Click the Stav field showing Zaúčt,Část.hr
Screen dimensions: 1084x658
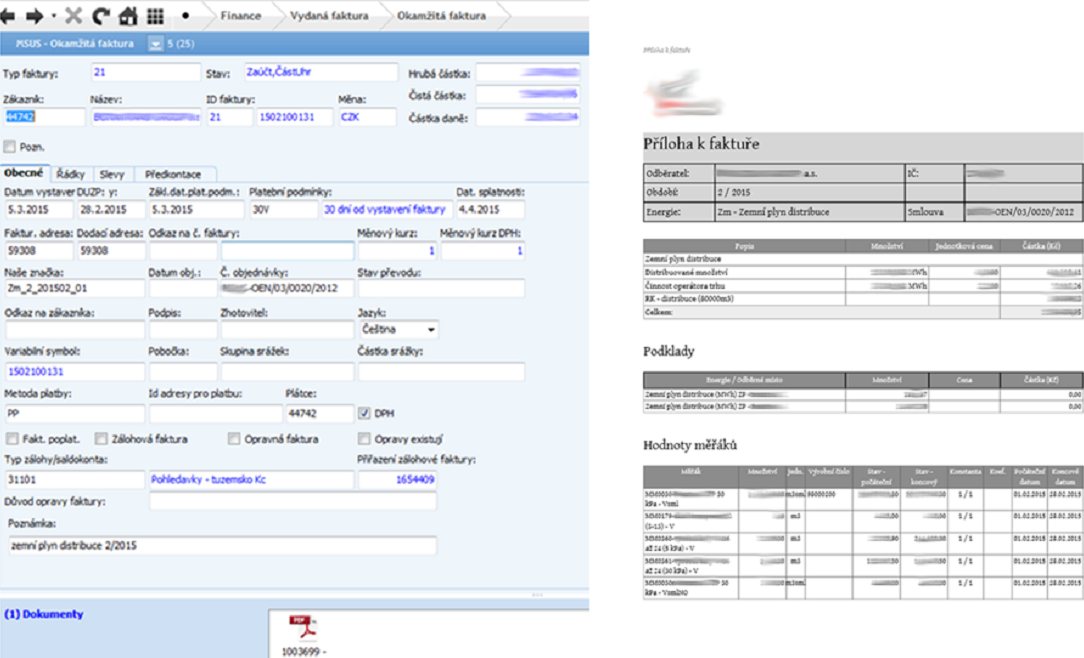tap(321, 72)
